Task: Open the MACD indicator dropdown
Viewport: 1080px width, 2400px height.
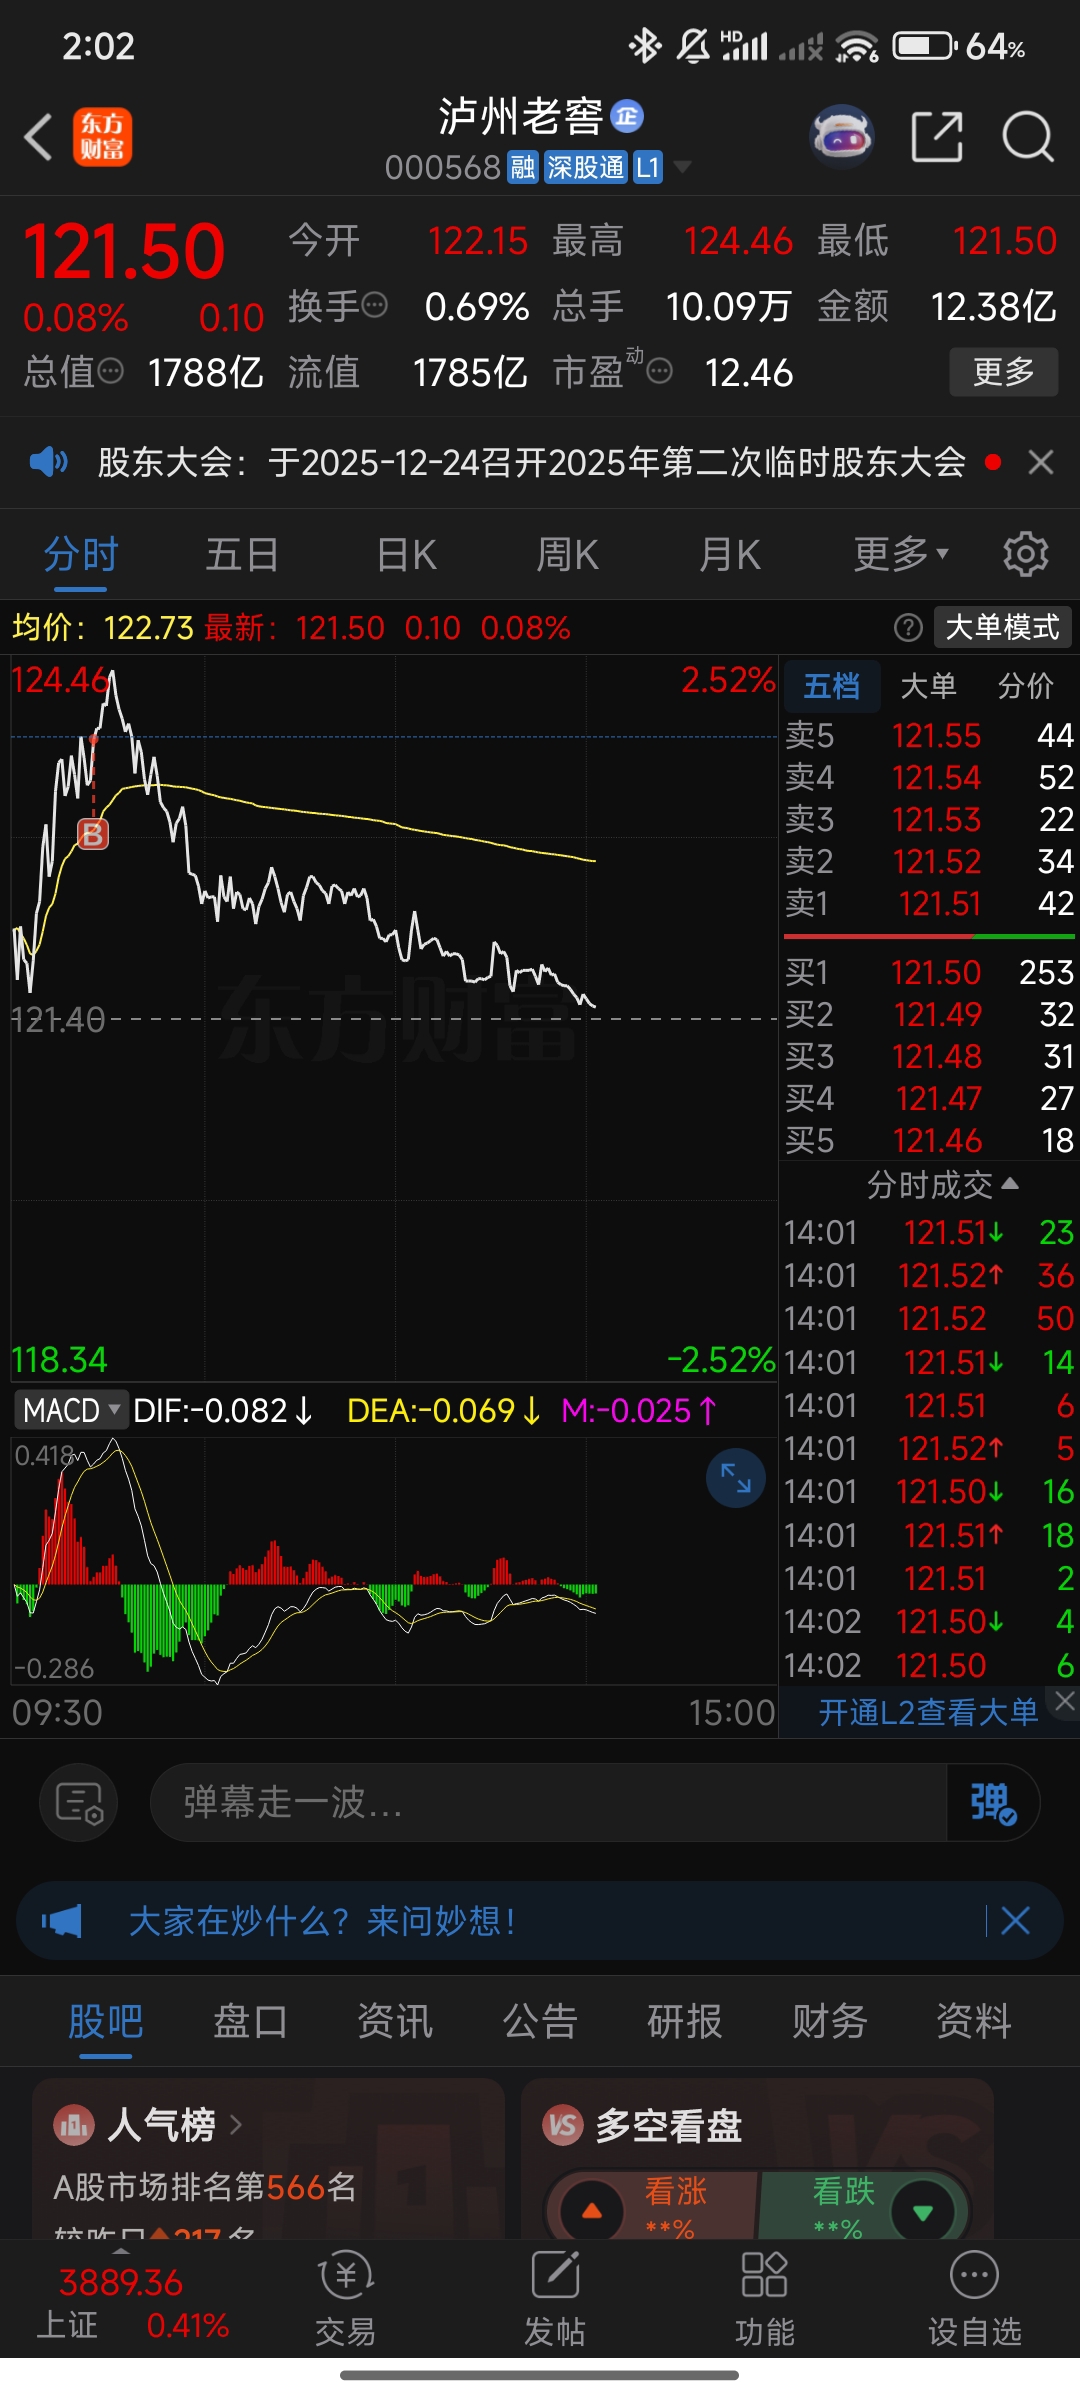Action: pyautogui.click(x=71, y=1410)
